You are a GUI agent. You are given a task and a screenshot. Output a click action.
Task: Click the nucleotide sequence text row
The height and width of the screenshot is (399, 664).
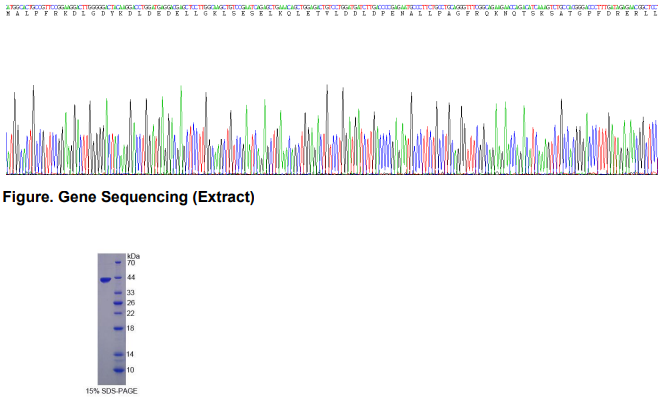pyautogui.click(x=332, y=7)
